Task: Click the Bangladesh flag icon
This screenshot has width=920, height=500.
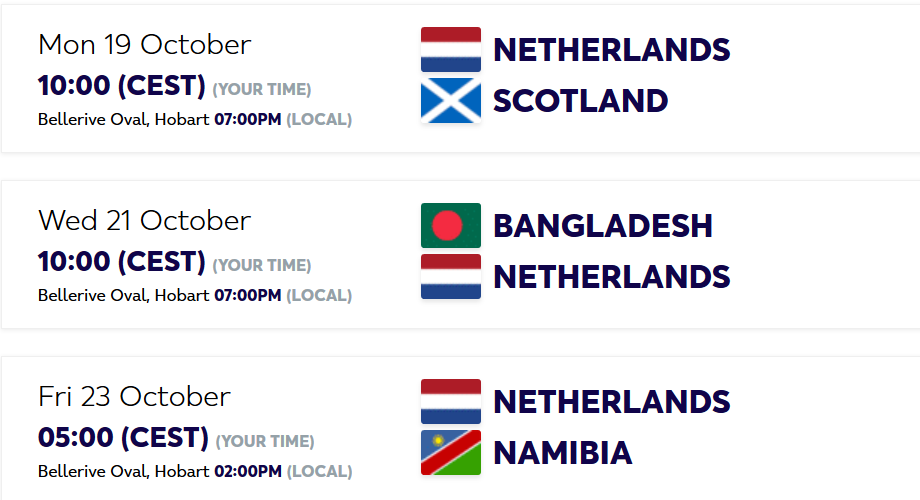Action: click(x=451, y=226)
